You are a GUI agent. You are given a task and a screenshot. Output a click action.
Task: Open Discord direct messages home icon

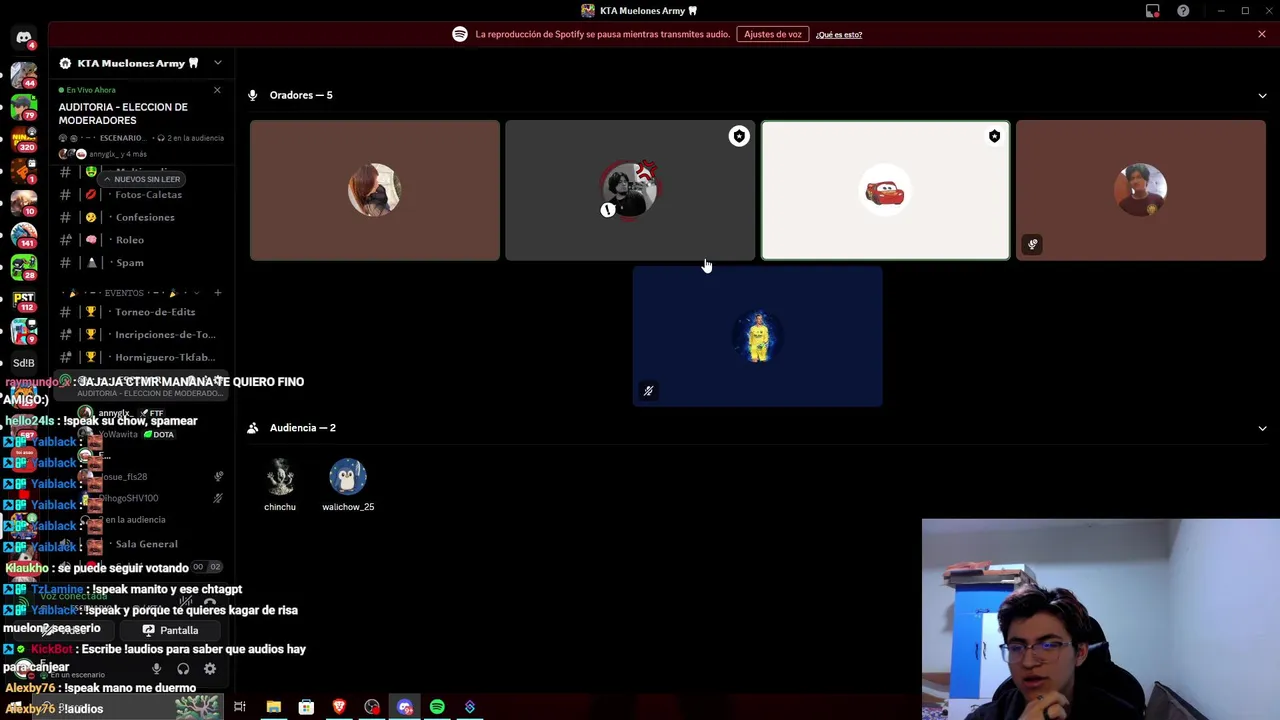[24, 38]
